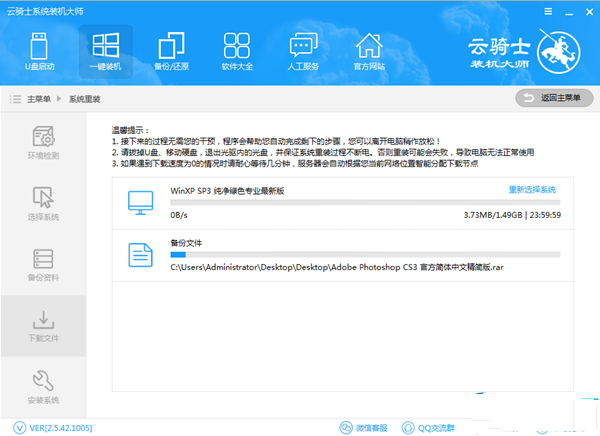Select 环境检测 step in sidebar
This screenshot has width=600, height=436.
click(43, 142)
